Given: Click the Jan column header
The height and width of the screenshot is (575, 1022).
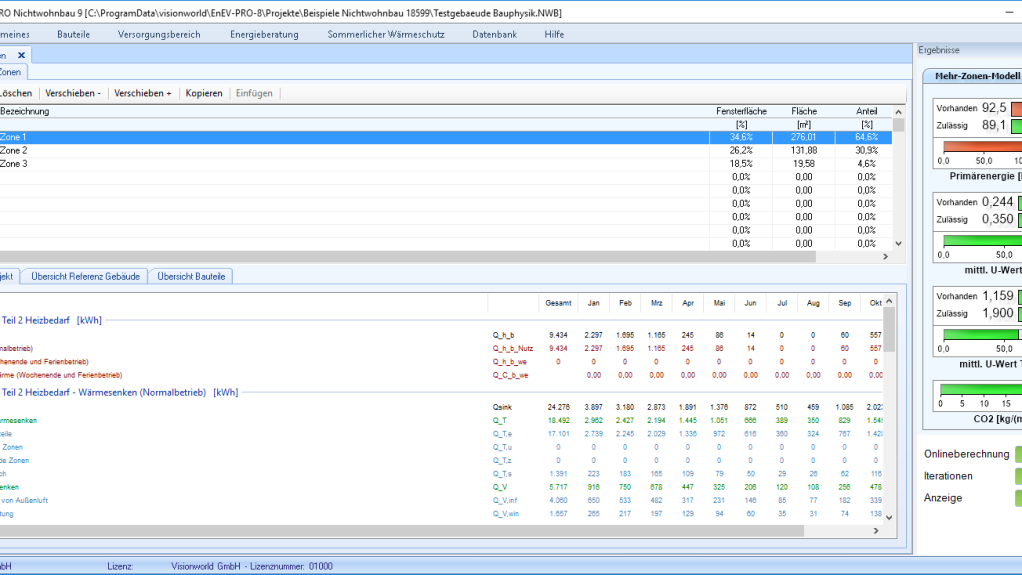Looking at the screenshot, I should pyautogui.click(x=593, y=303).
